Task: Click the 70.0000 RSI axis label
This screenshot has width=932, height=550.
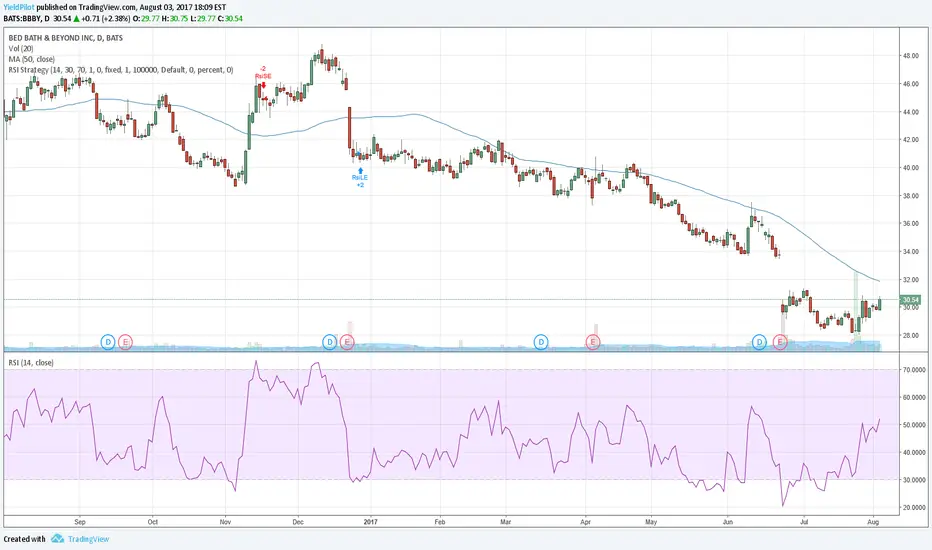Action: pyautogui.click(x=914, y=370)
